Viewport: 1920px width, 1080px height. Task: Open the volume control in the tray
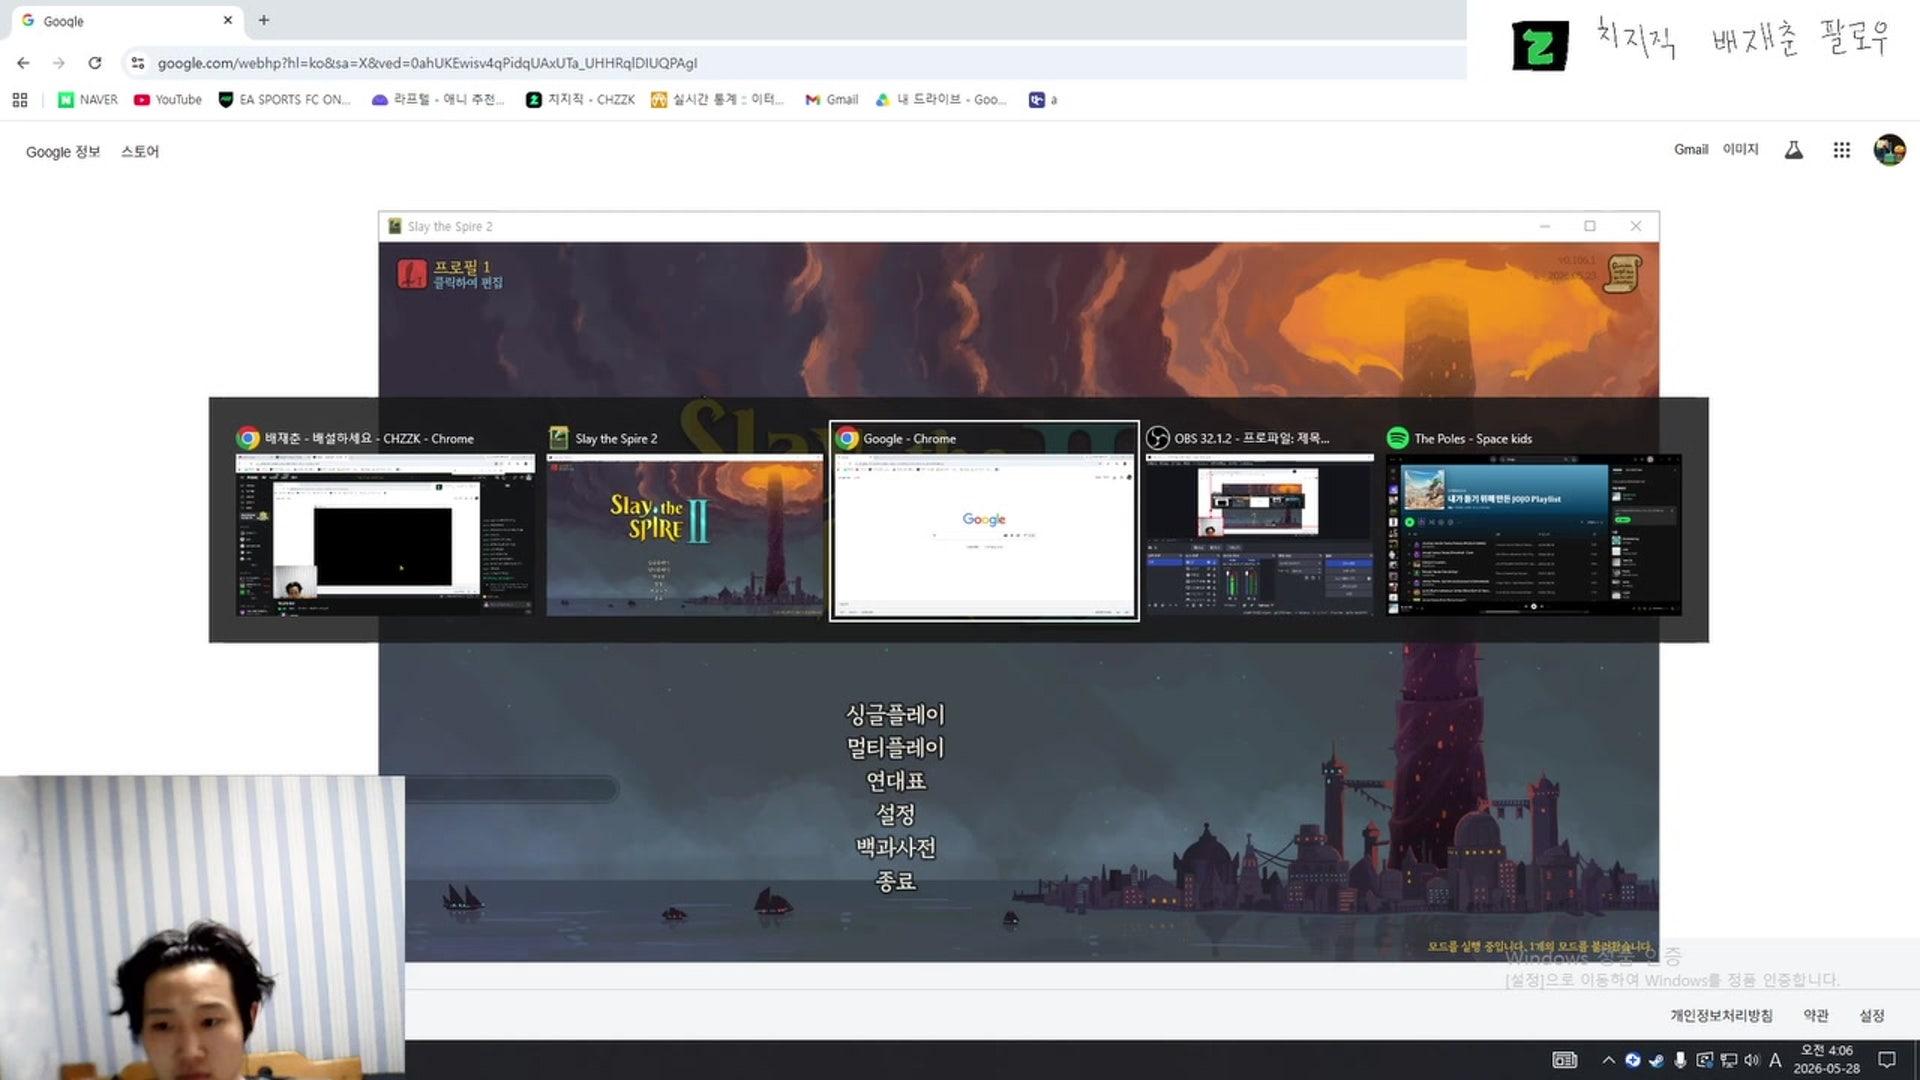[x=1752, y=1060]
